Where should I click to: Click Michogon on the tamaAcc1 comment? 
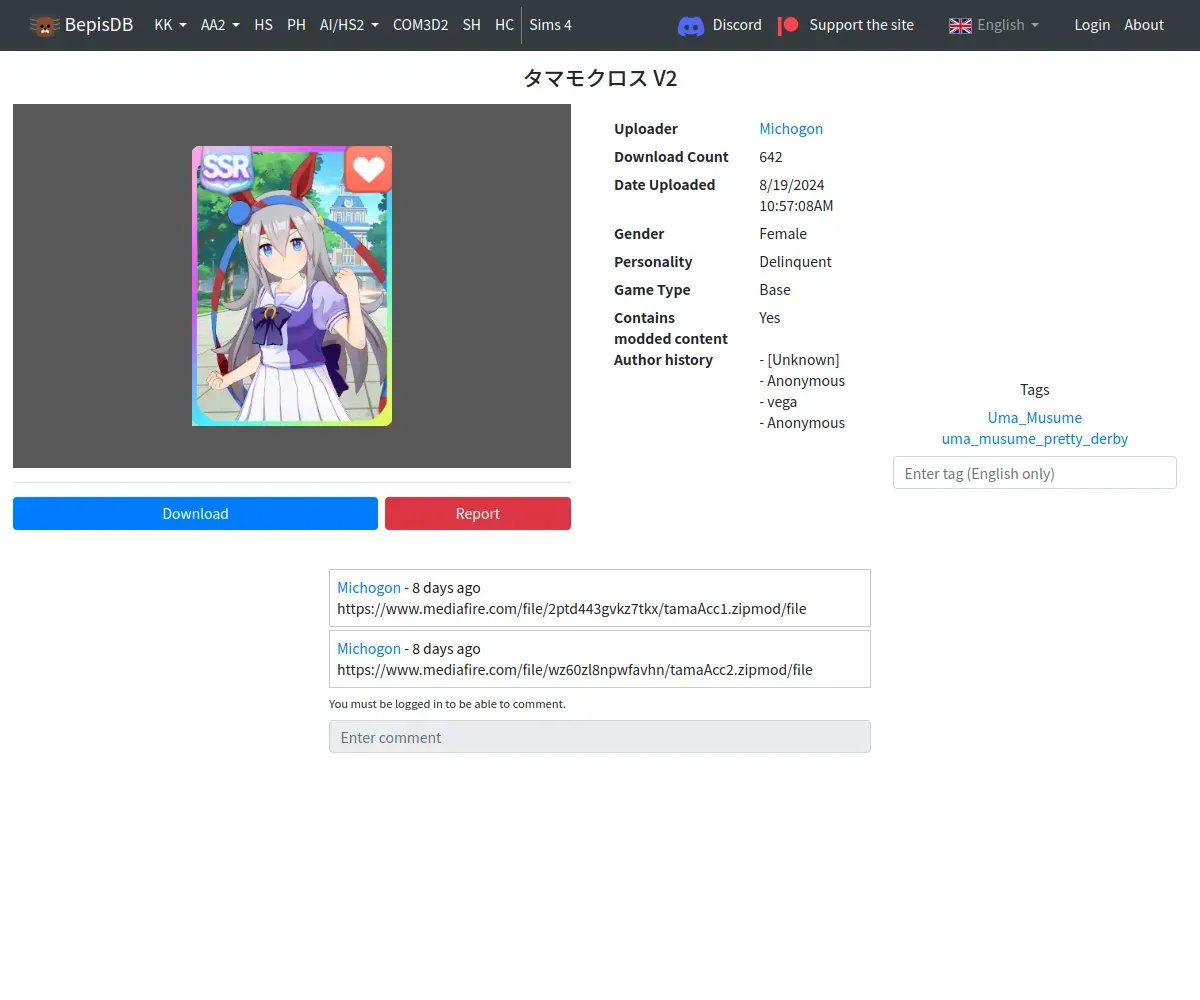pyautogui.click(x=369, y=587)
